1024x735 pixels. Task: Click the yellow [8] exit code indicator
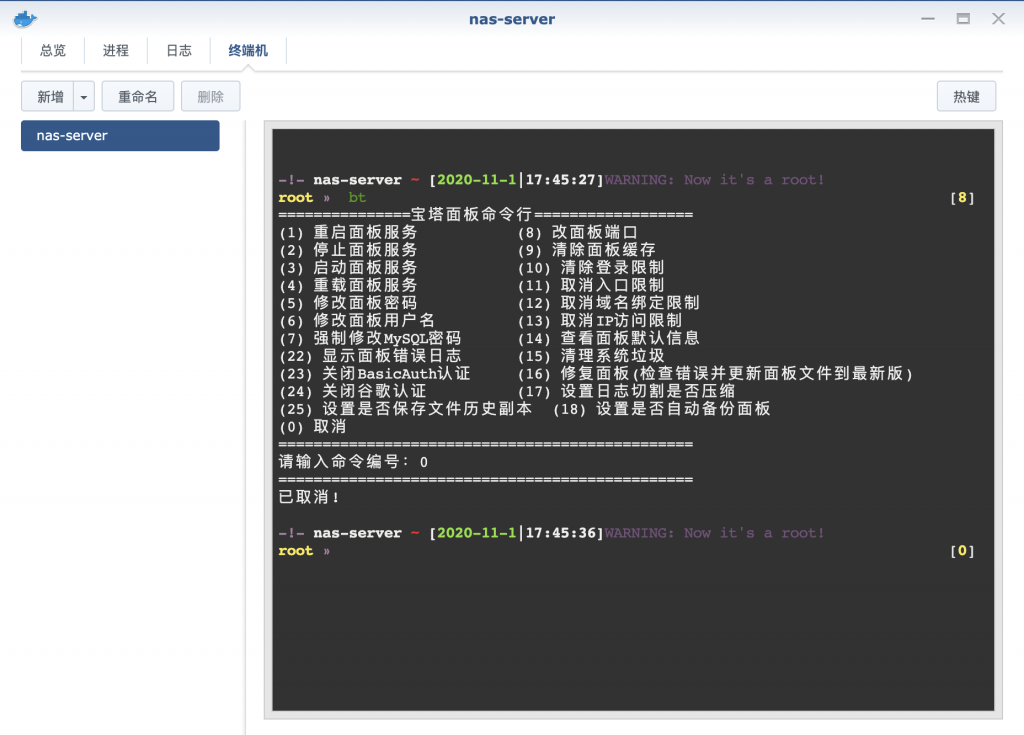962,198
